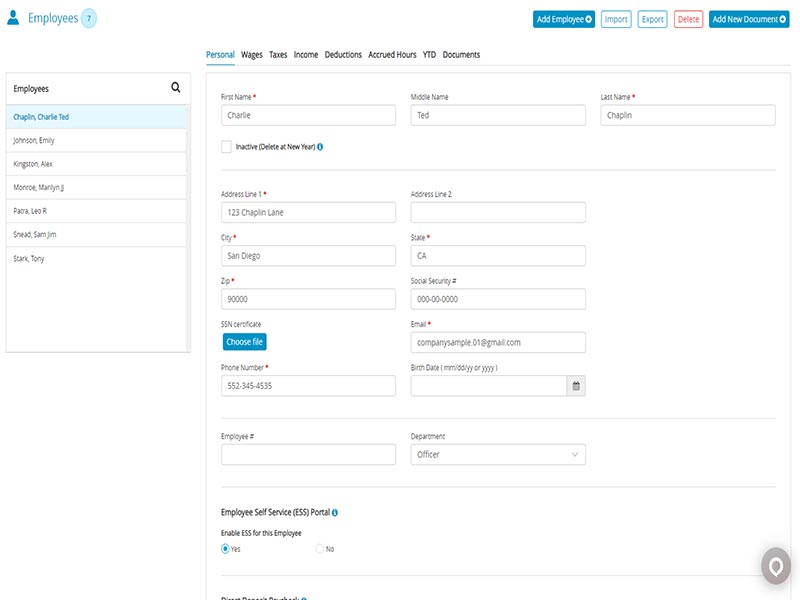The width and height of the screenshot is (800, 600).
Task: Click the Delete button
Action: click(689, 18)
